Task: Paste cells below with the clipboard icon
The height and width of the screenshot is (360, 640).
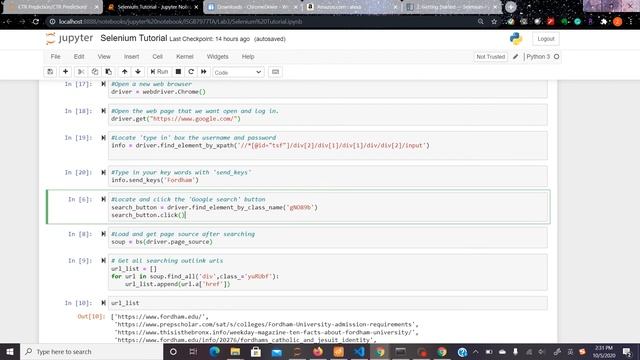Action: click(x=109, y=72)
